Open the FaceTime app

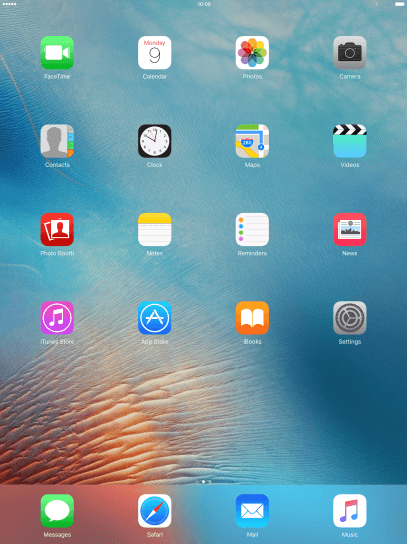pyautogui.click(x=57, y=53)
